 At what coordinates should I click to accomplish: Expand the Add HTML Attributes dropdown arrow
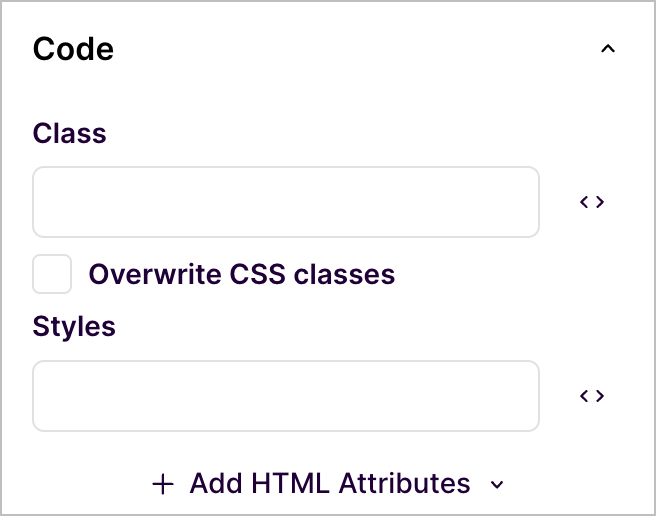click(x=497, y=485)
